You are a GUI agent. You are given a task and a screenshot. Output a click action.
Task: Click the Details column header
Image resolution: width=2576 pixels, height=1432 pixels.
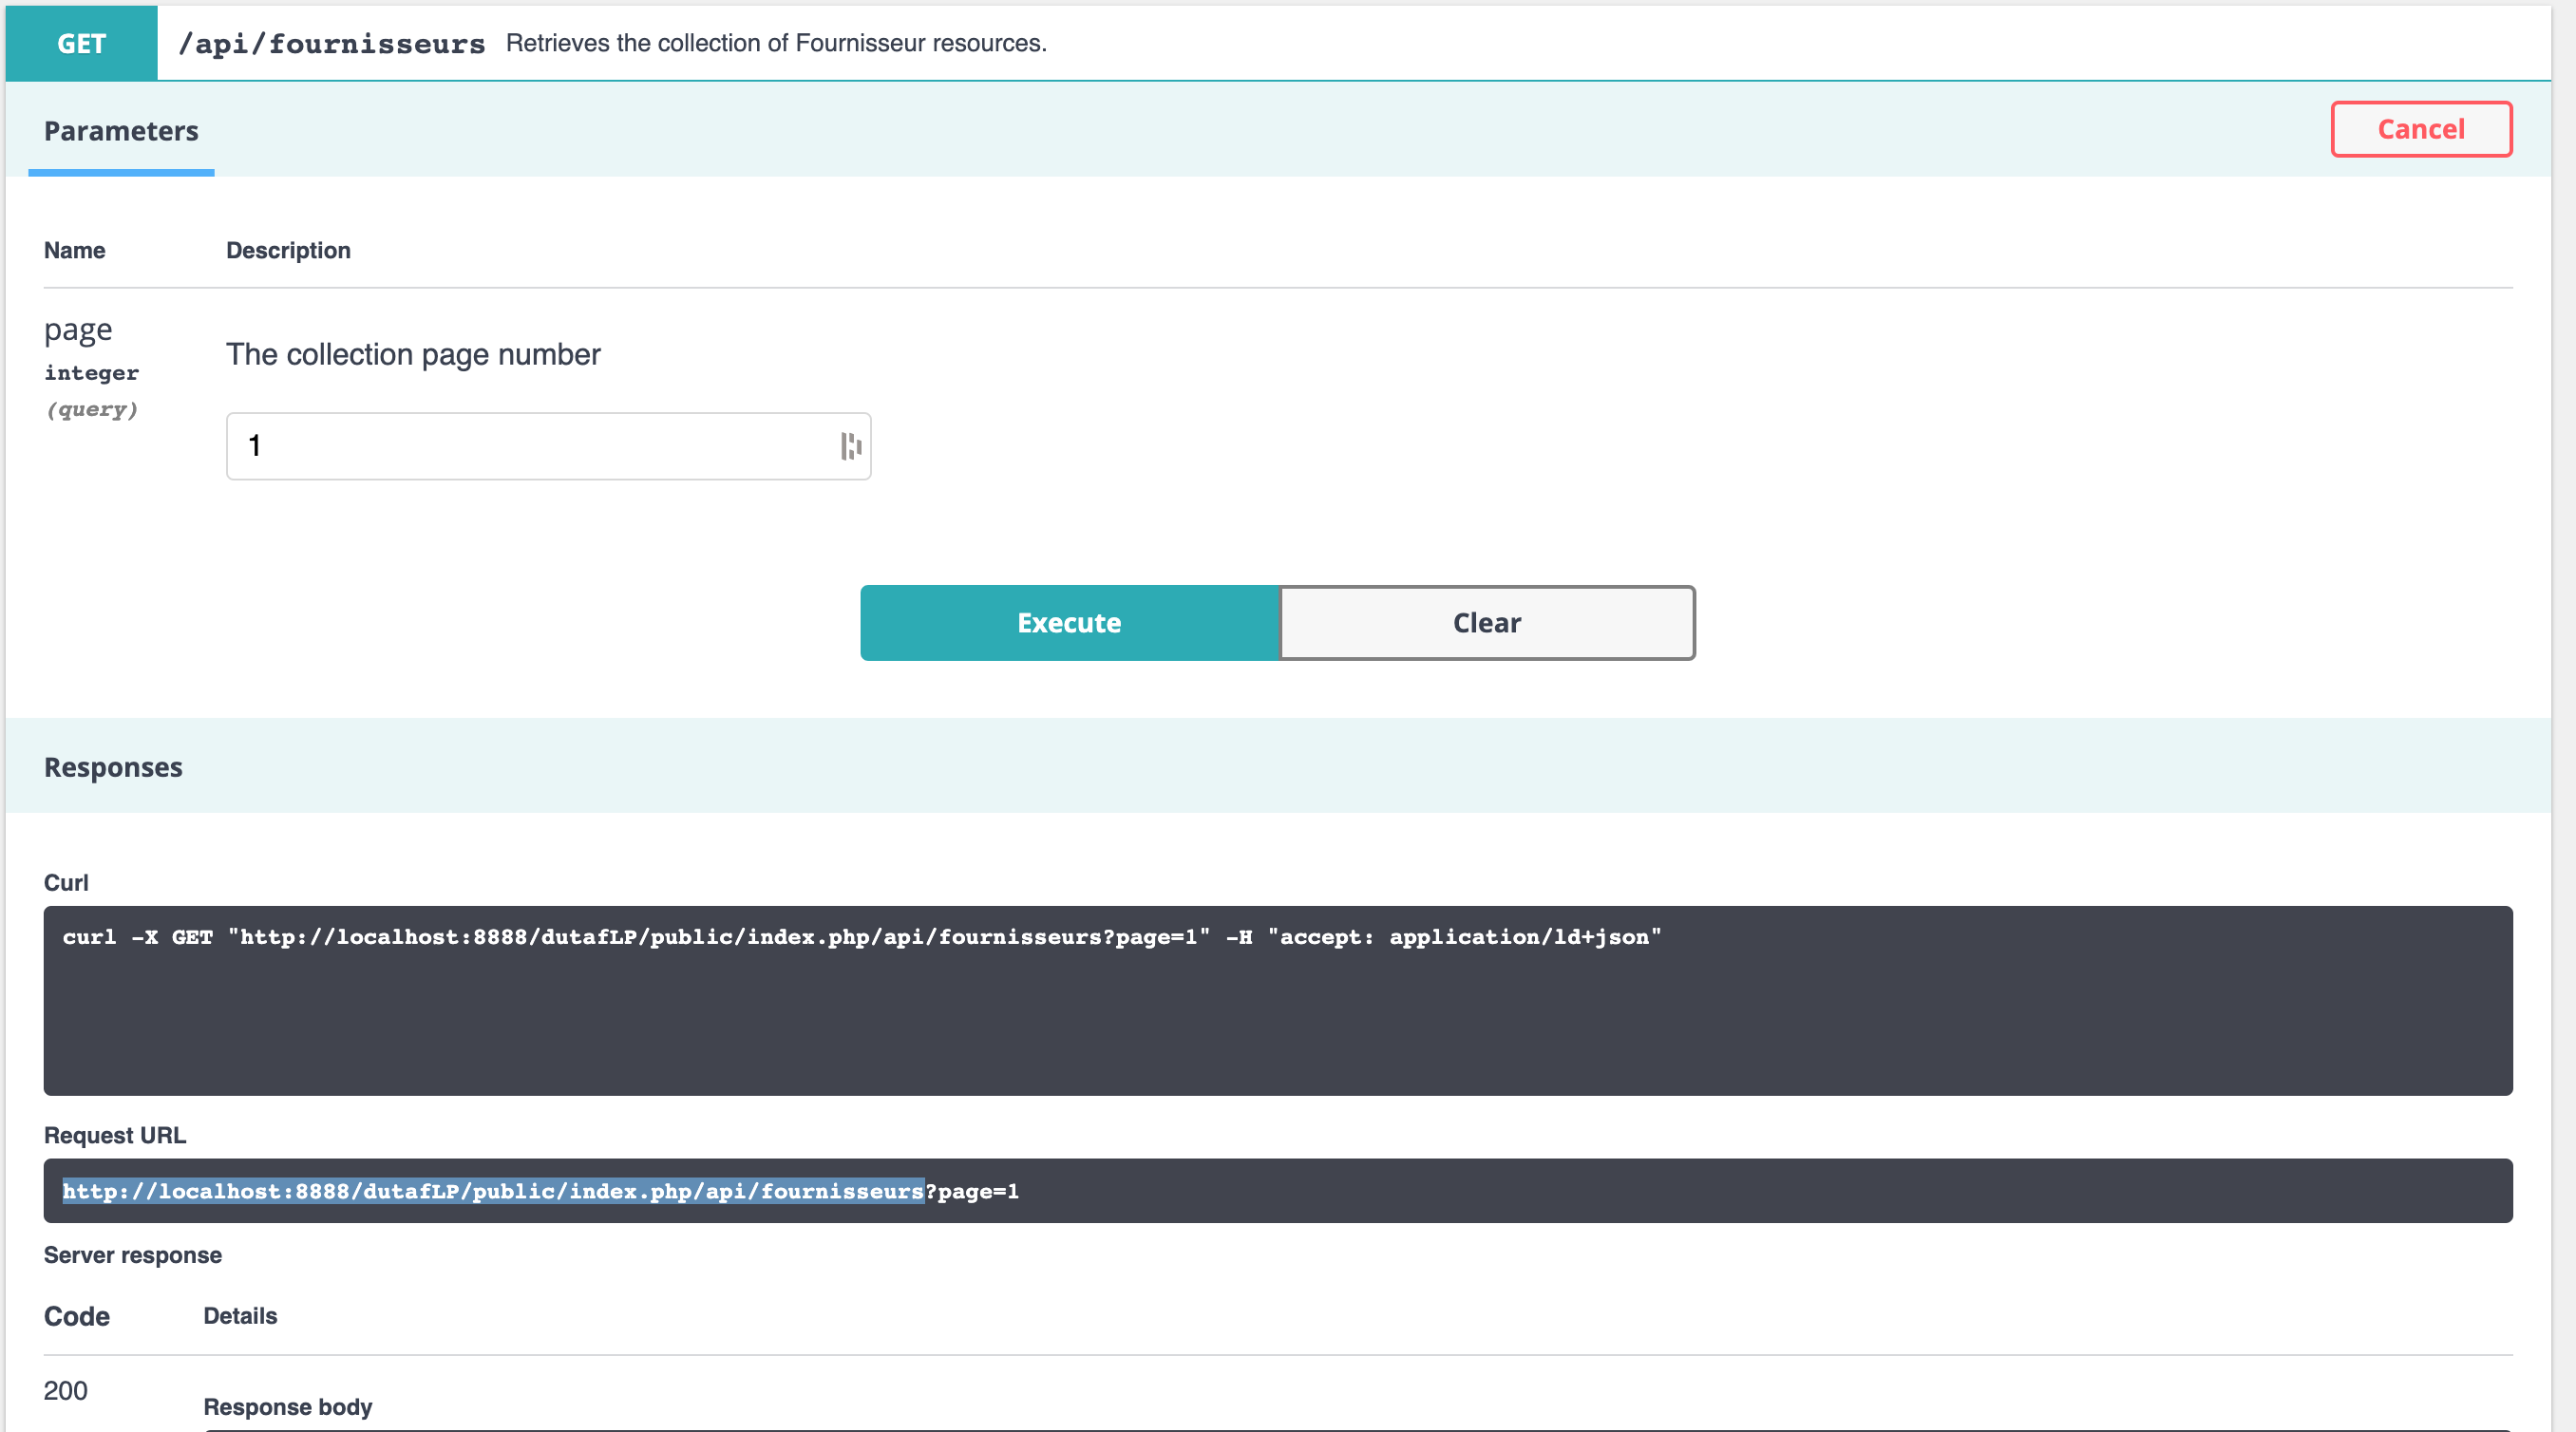click(240, 1316)
